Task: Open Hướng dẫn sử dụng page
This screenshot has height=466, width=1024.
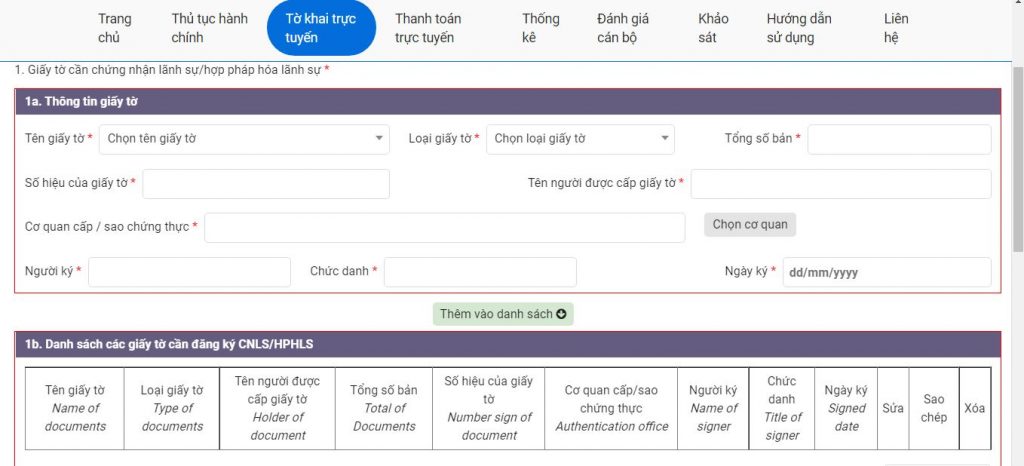Action: point(798,28)
